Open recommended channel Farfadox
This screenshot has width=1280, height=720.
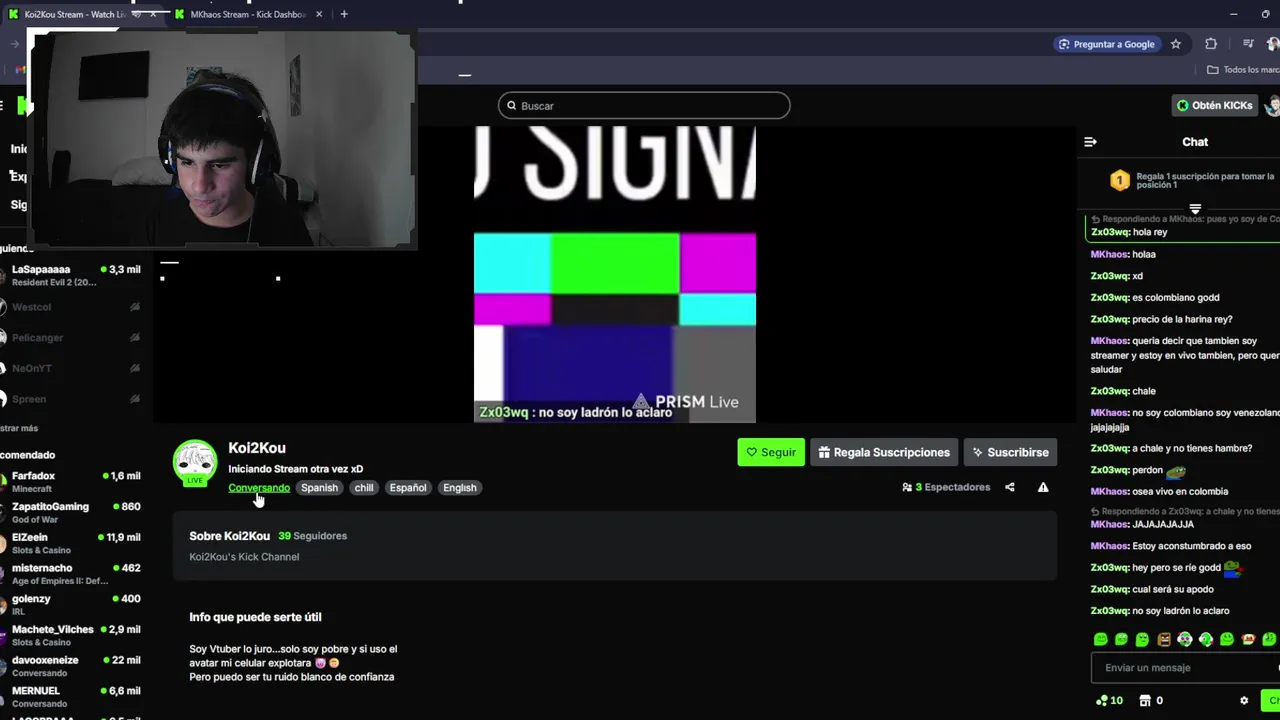click(x=72, y=481)
